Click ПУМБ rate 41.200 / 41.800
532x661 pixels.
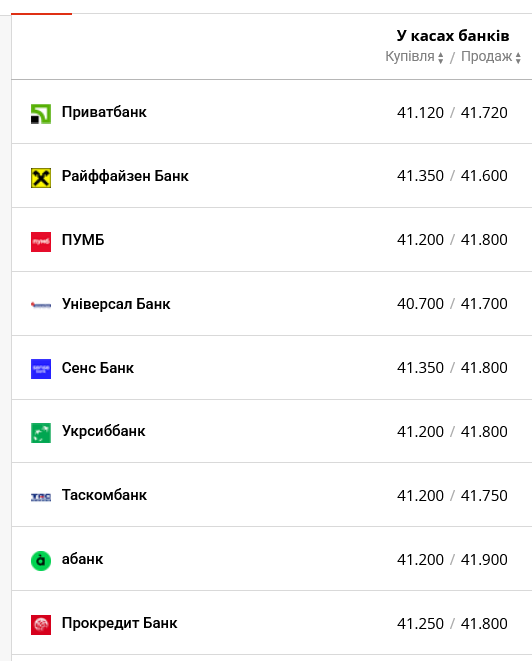452,240
